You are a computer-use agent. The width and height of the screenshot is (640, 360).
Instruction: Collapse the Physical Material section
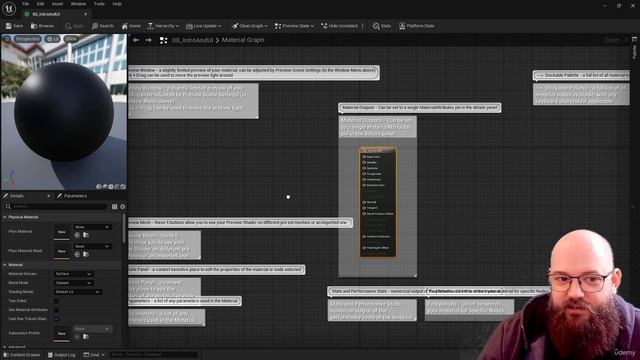pos(4,217)
